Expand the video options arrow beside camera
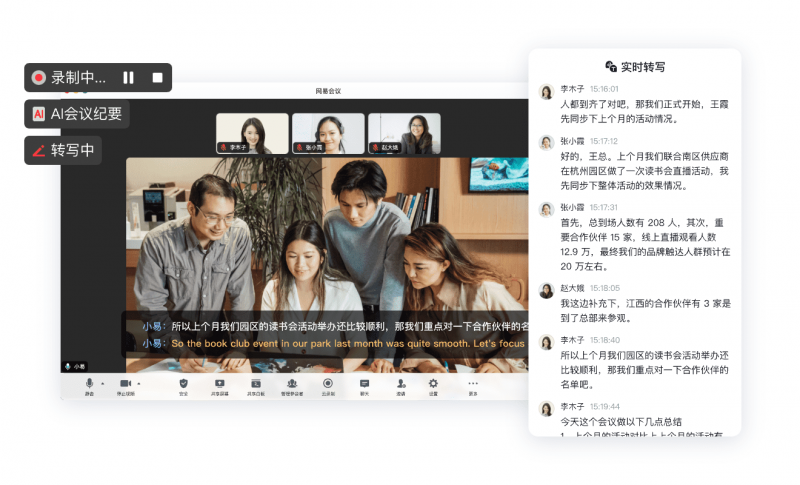 (139, 383)
